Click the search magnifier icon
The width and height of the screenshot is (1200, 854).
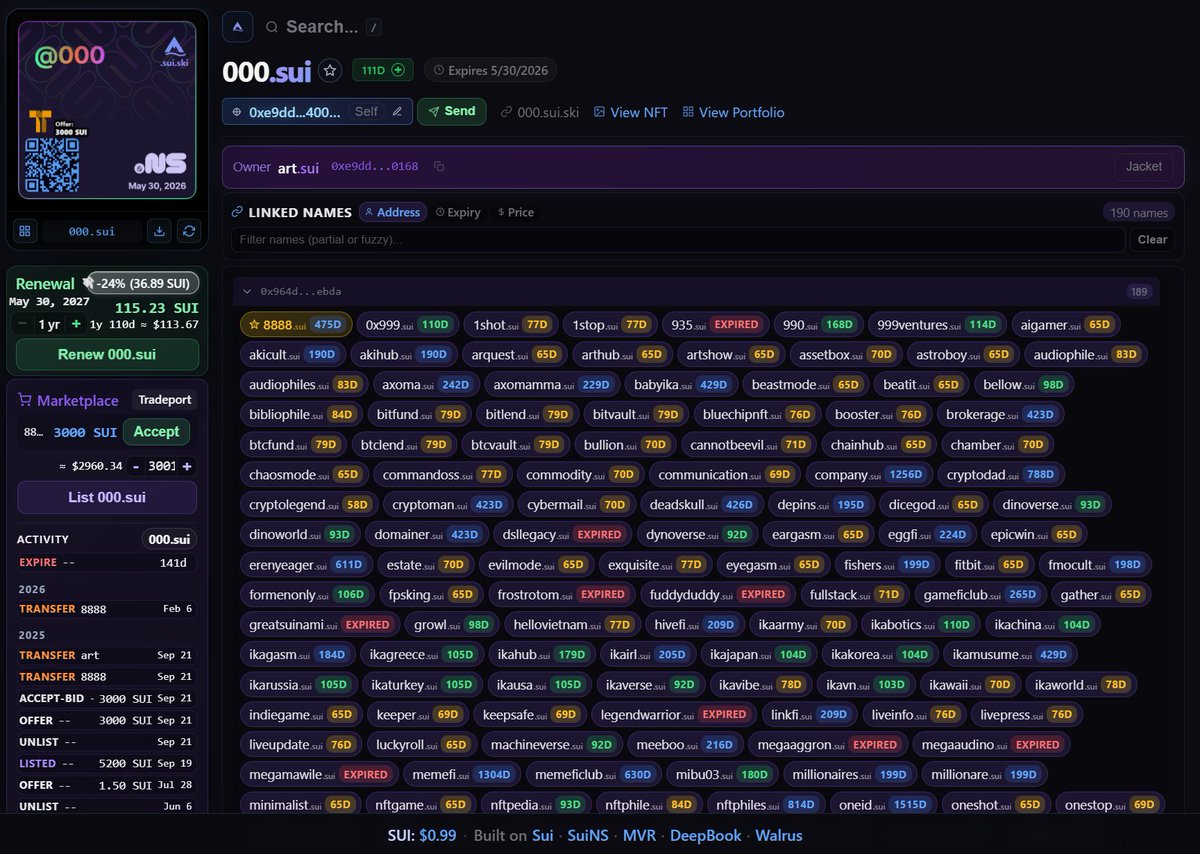[272, 27]
